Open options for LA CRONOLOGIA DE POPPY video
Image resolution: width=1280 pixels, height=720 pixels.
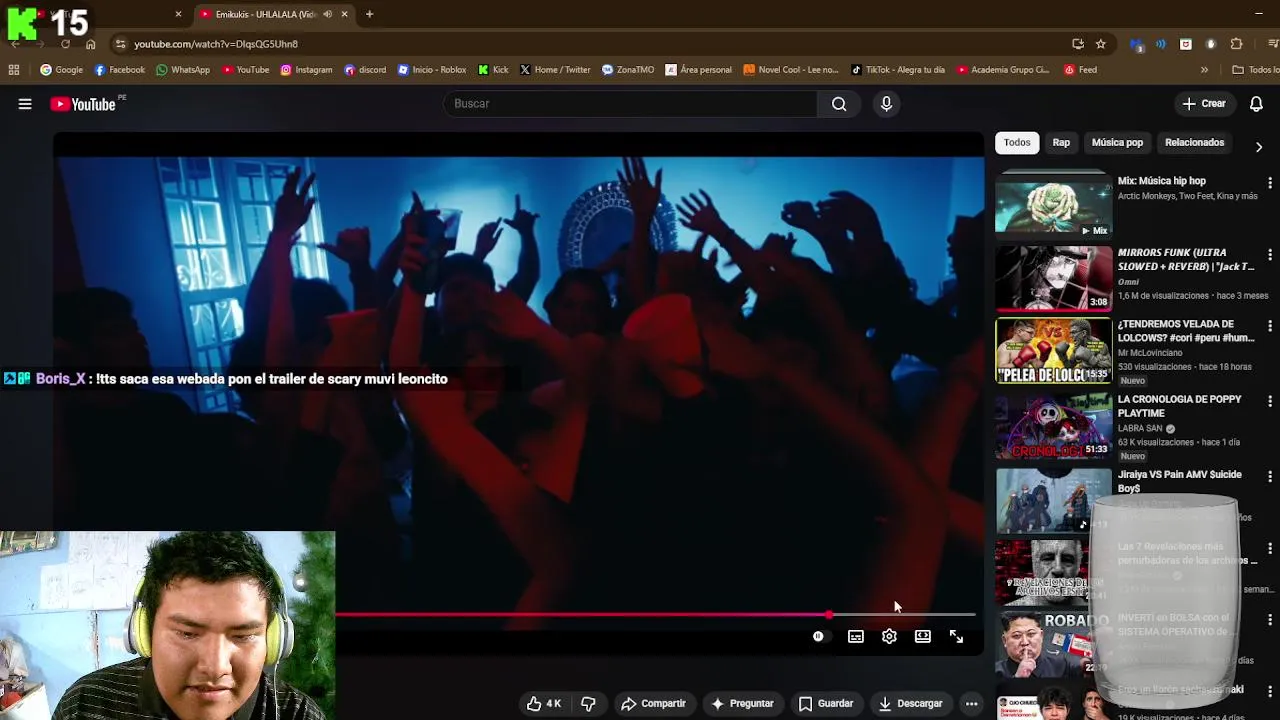[x=1269, y=402]
